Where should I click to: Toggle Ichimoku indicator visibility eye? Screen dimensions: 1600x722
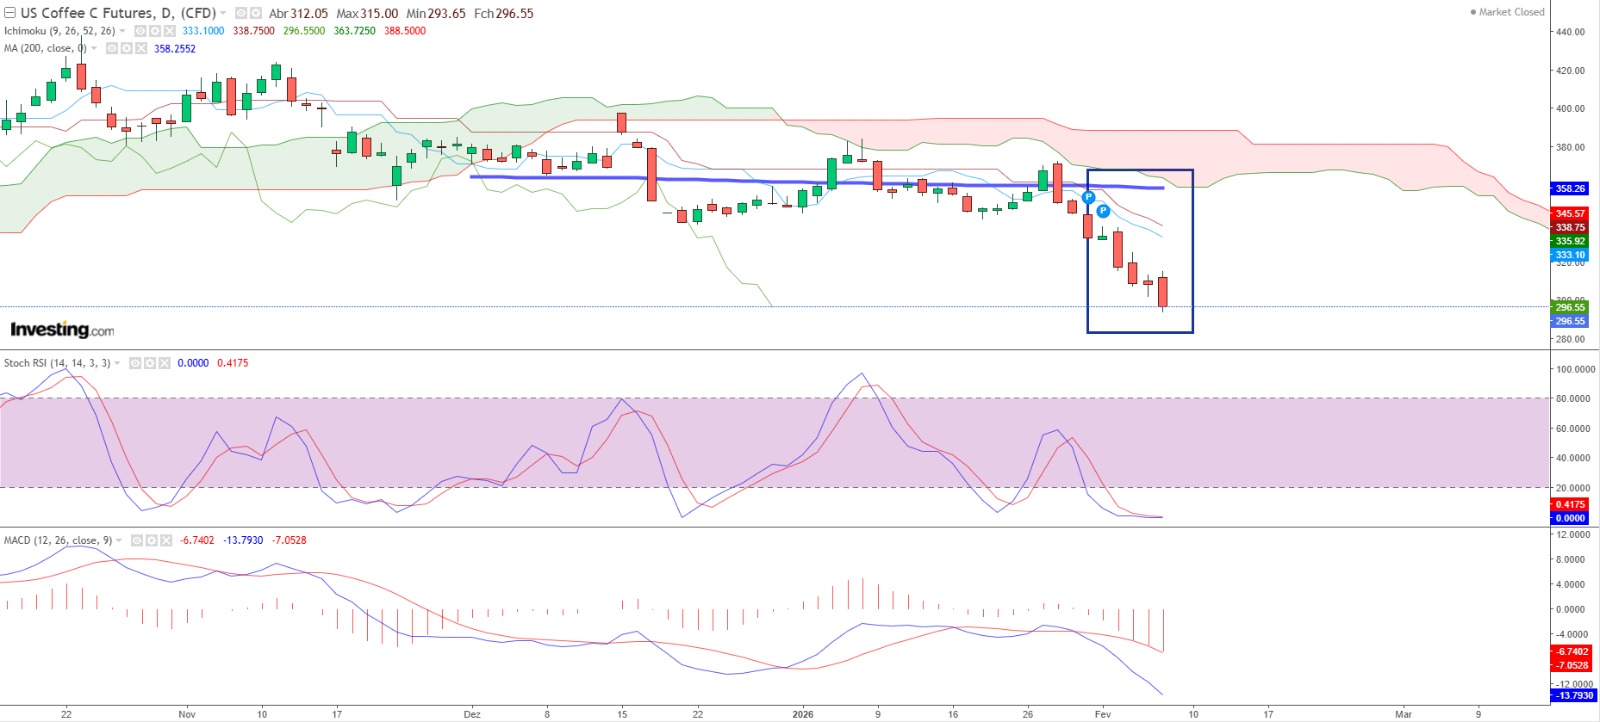[141, 31]
